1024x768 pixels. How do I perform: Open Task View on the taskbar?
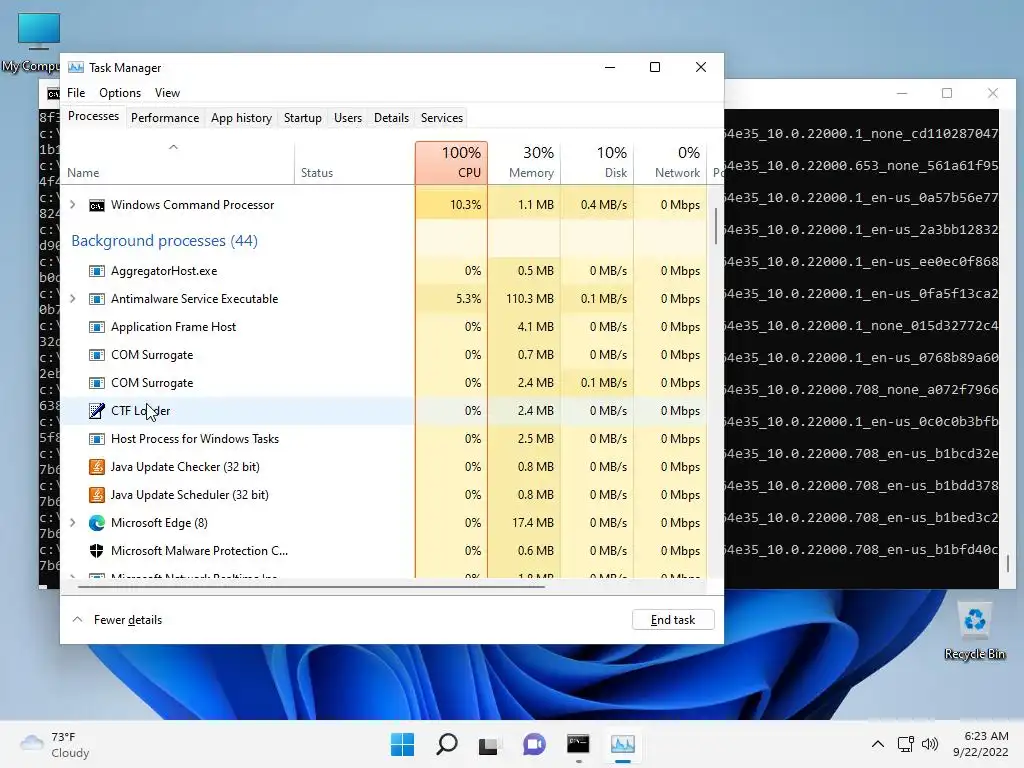coord(488,744)
